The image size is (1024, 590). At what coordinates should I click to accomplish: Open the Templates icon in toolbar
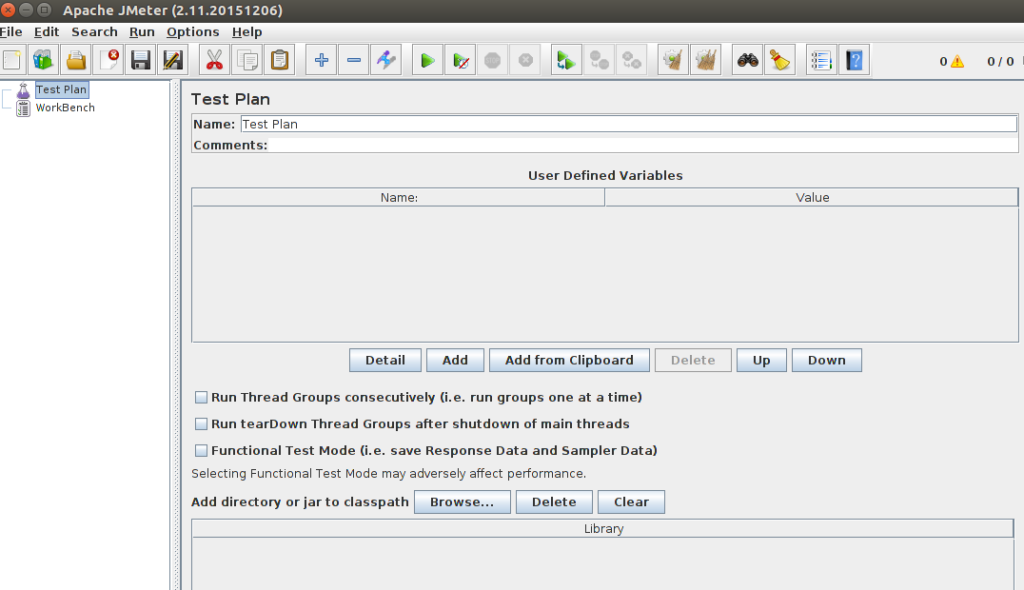point(43,60)
